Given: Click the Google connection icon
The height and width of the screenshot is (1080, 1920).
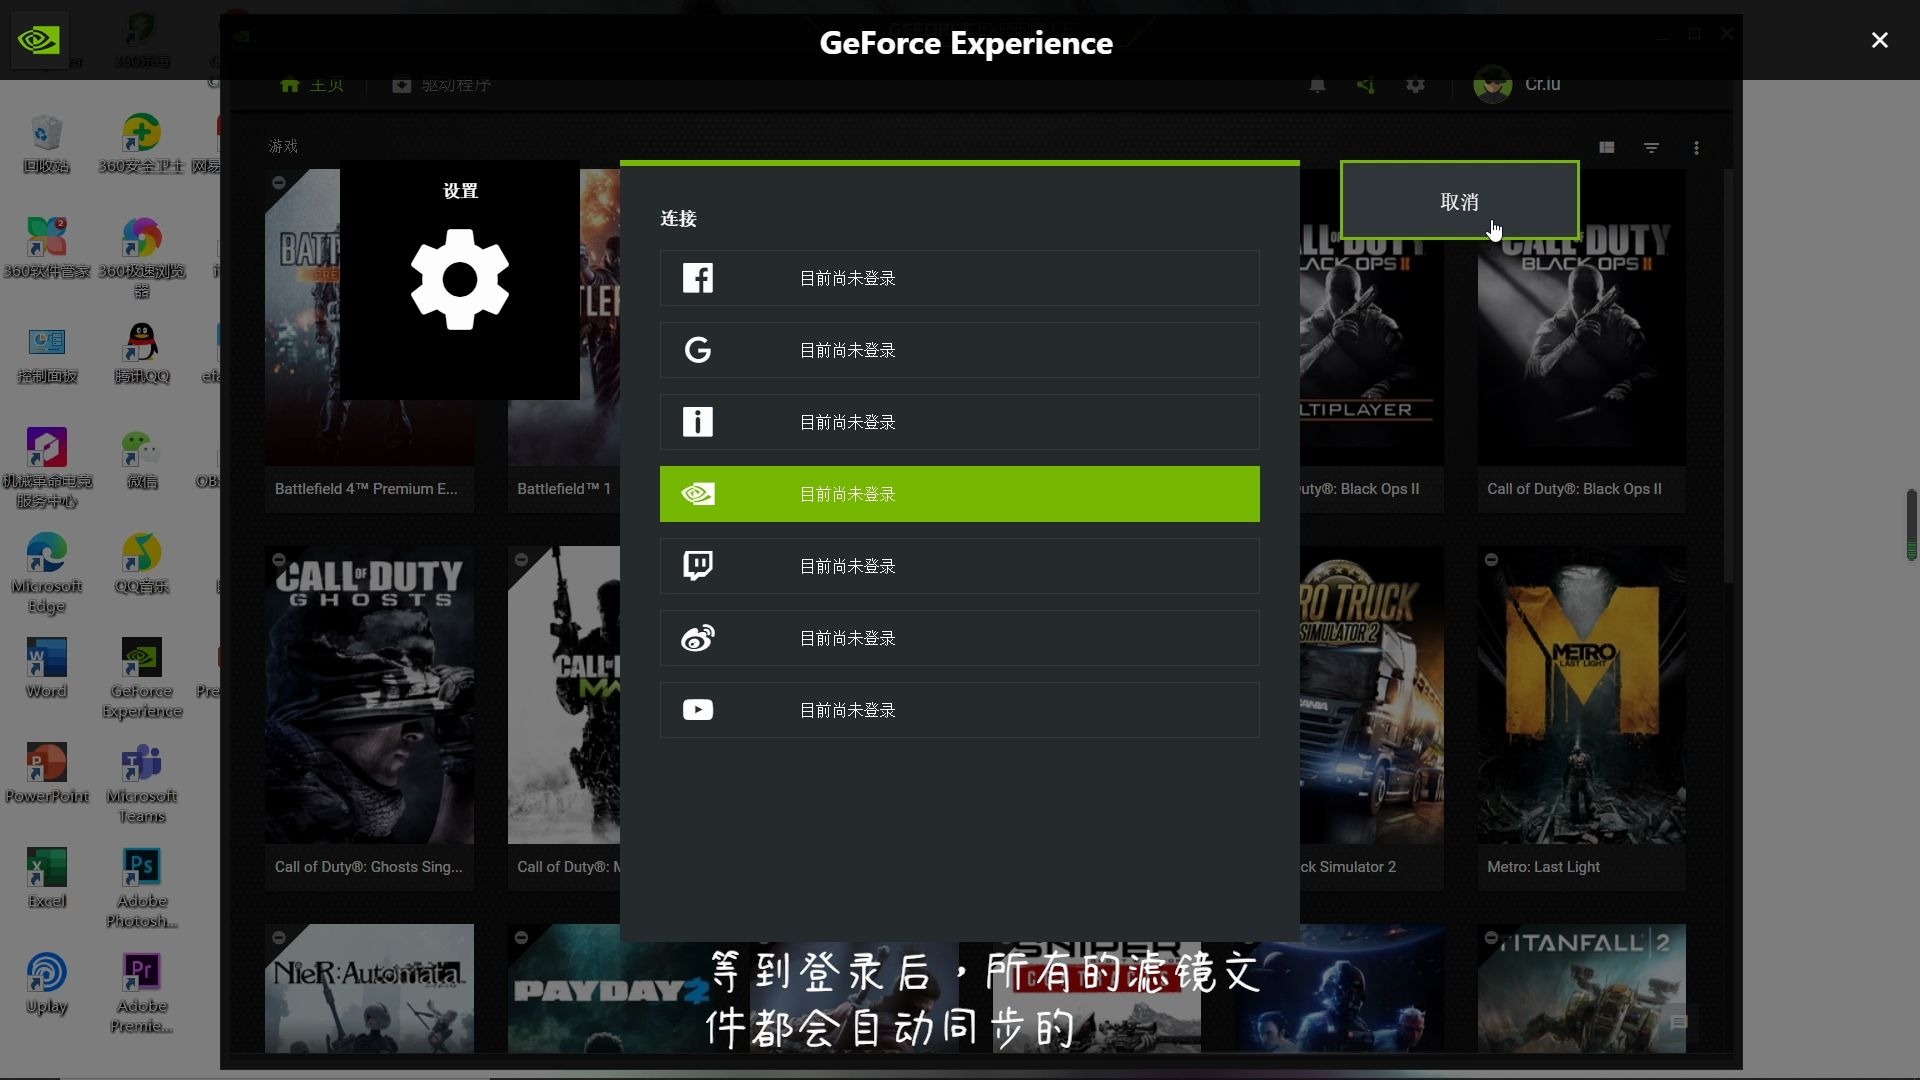Looking at the screenshot, I should click(696, 349).
